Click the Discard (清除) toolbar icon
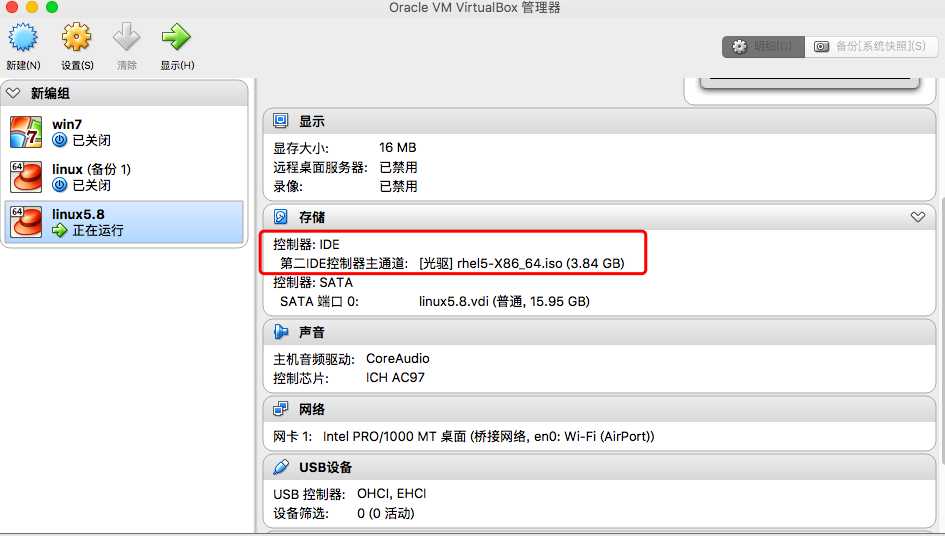Viewport: 945px width, 536px height. pos(127,37)
